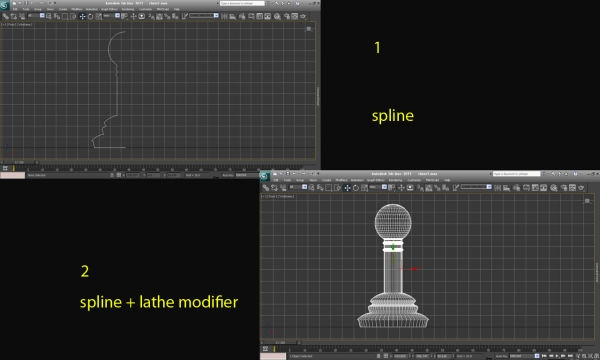Image resolution: width=600 pixels, height=360 pixels.
Task: Select the Move tool in the spline-only window
Action: (x=82, y=16)
